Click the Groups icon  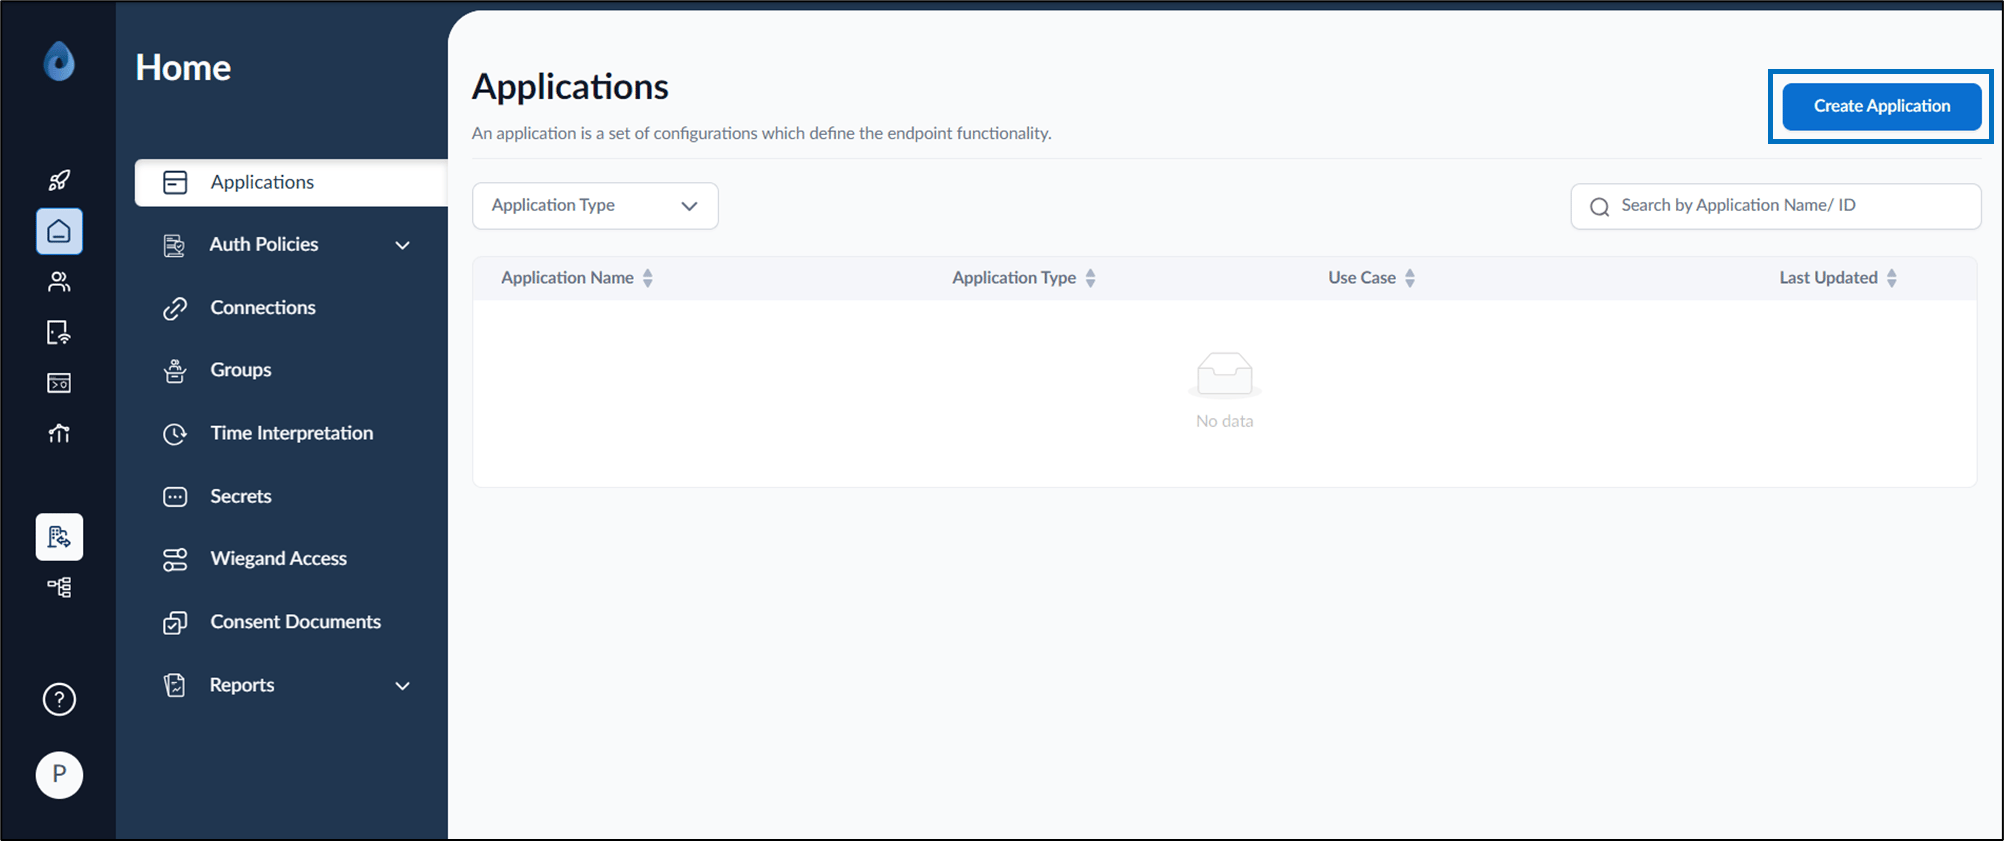point(175,371)
